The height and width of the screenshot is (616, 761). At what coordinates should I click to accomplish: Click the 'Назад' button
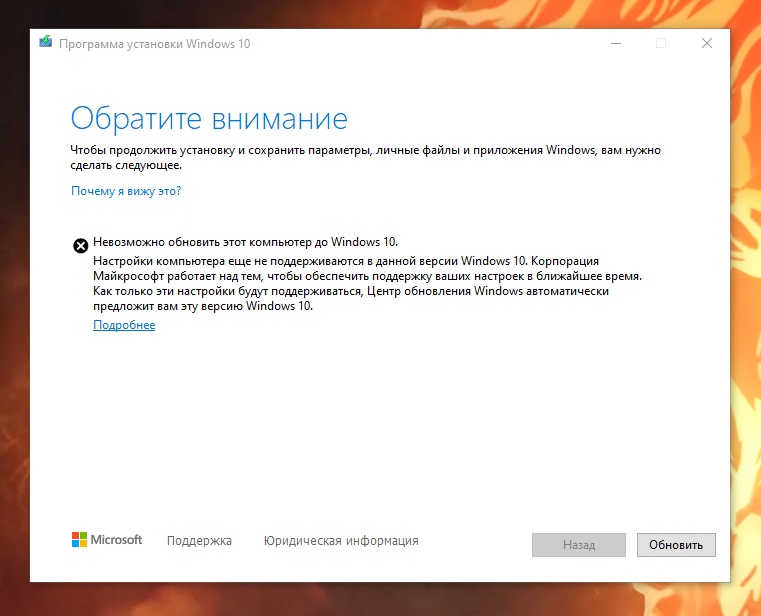click(x=579, y=545)
